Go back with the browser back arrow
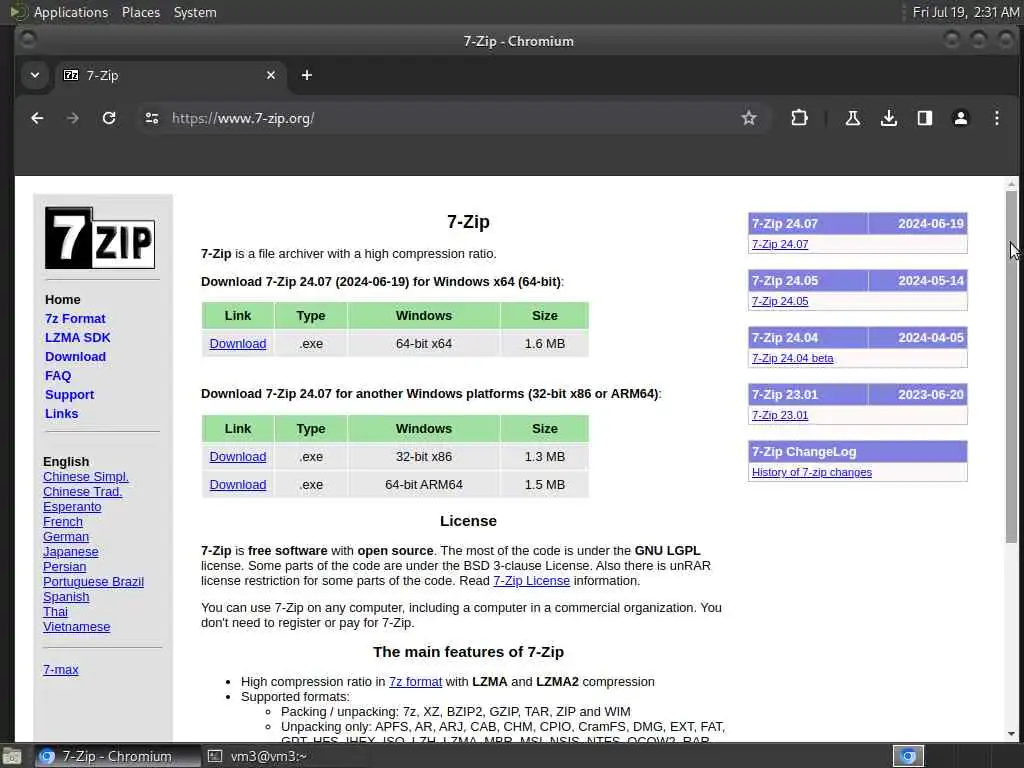This screenshot has height=768, width=1024. coord(37,118)
